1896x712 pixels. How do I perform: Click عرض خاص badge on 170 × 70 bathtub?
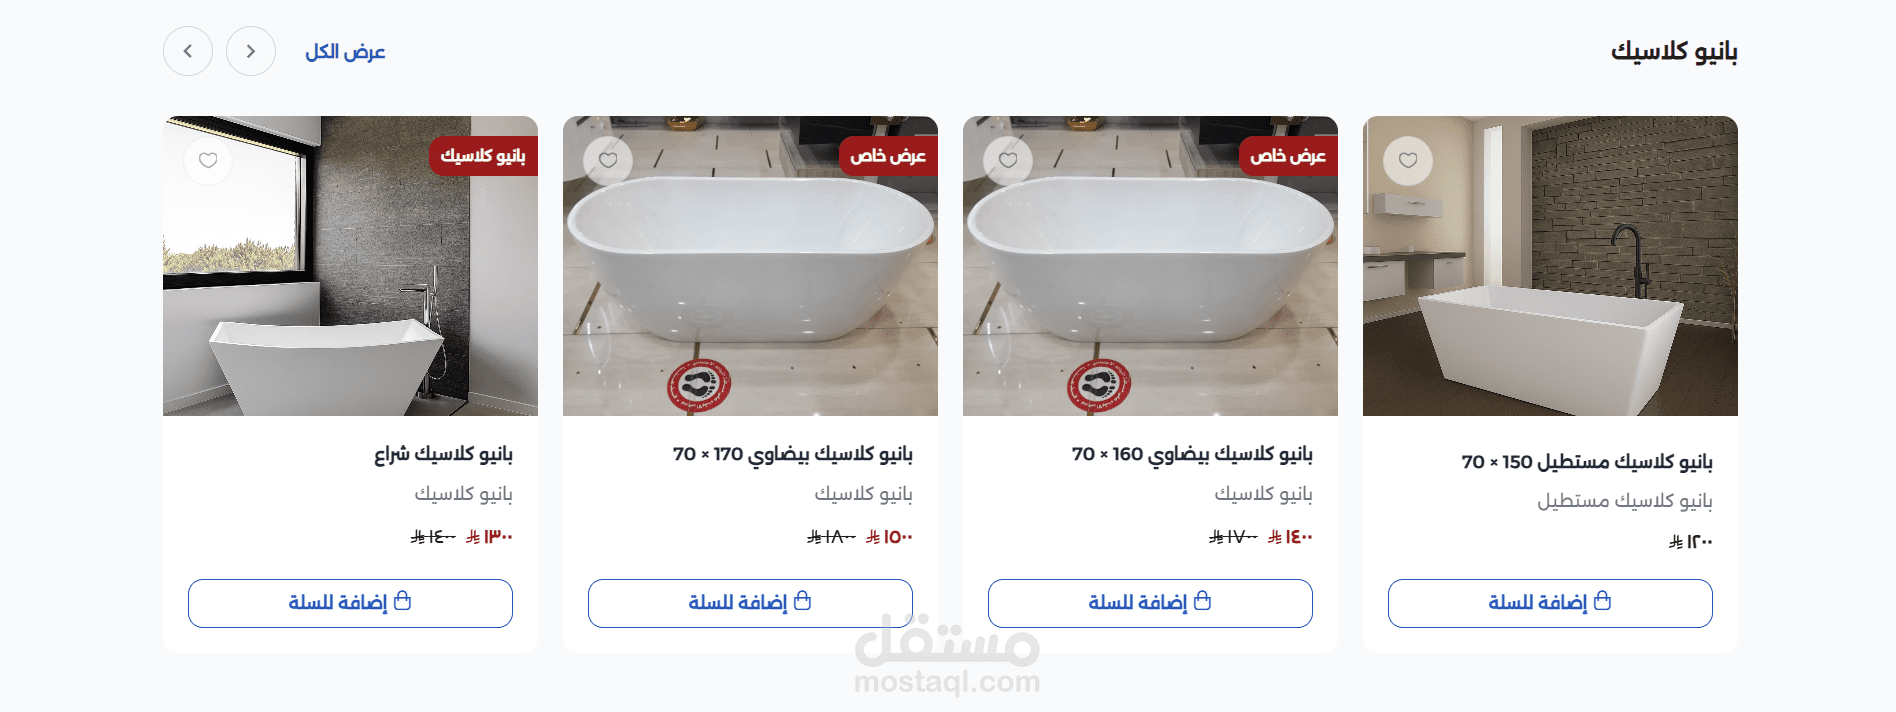point(888,156)
